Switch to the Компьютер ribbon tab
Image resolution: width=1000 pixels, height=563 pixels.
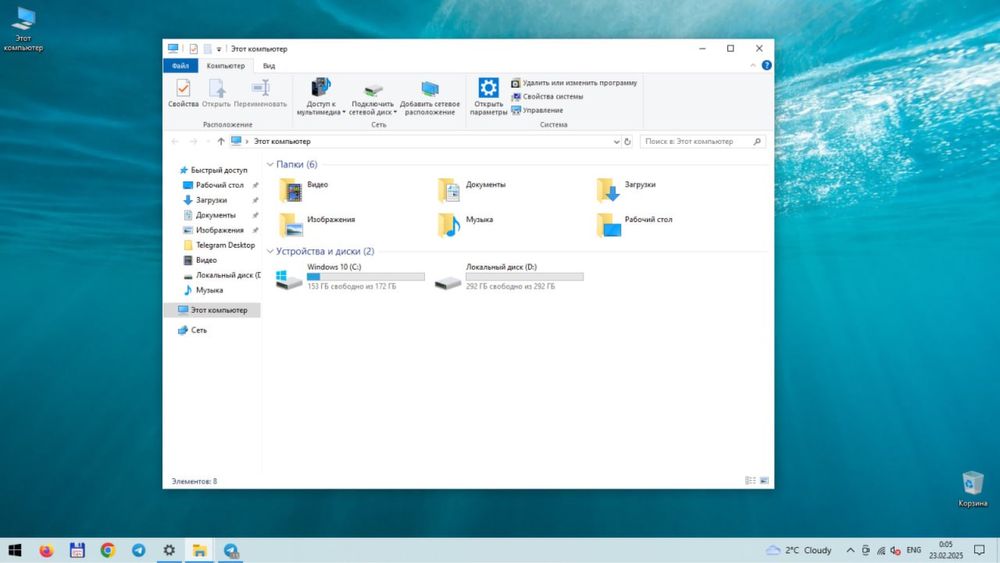click(x=226, y=66)
